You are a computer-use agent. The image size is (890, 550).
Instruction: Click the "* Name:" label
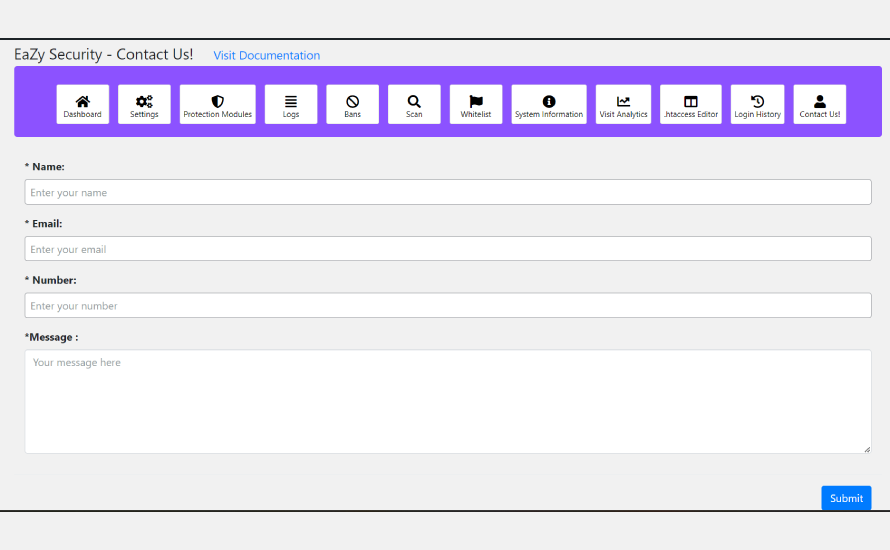(45, 167)
